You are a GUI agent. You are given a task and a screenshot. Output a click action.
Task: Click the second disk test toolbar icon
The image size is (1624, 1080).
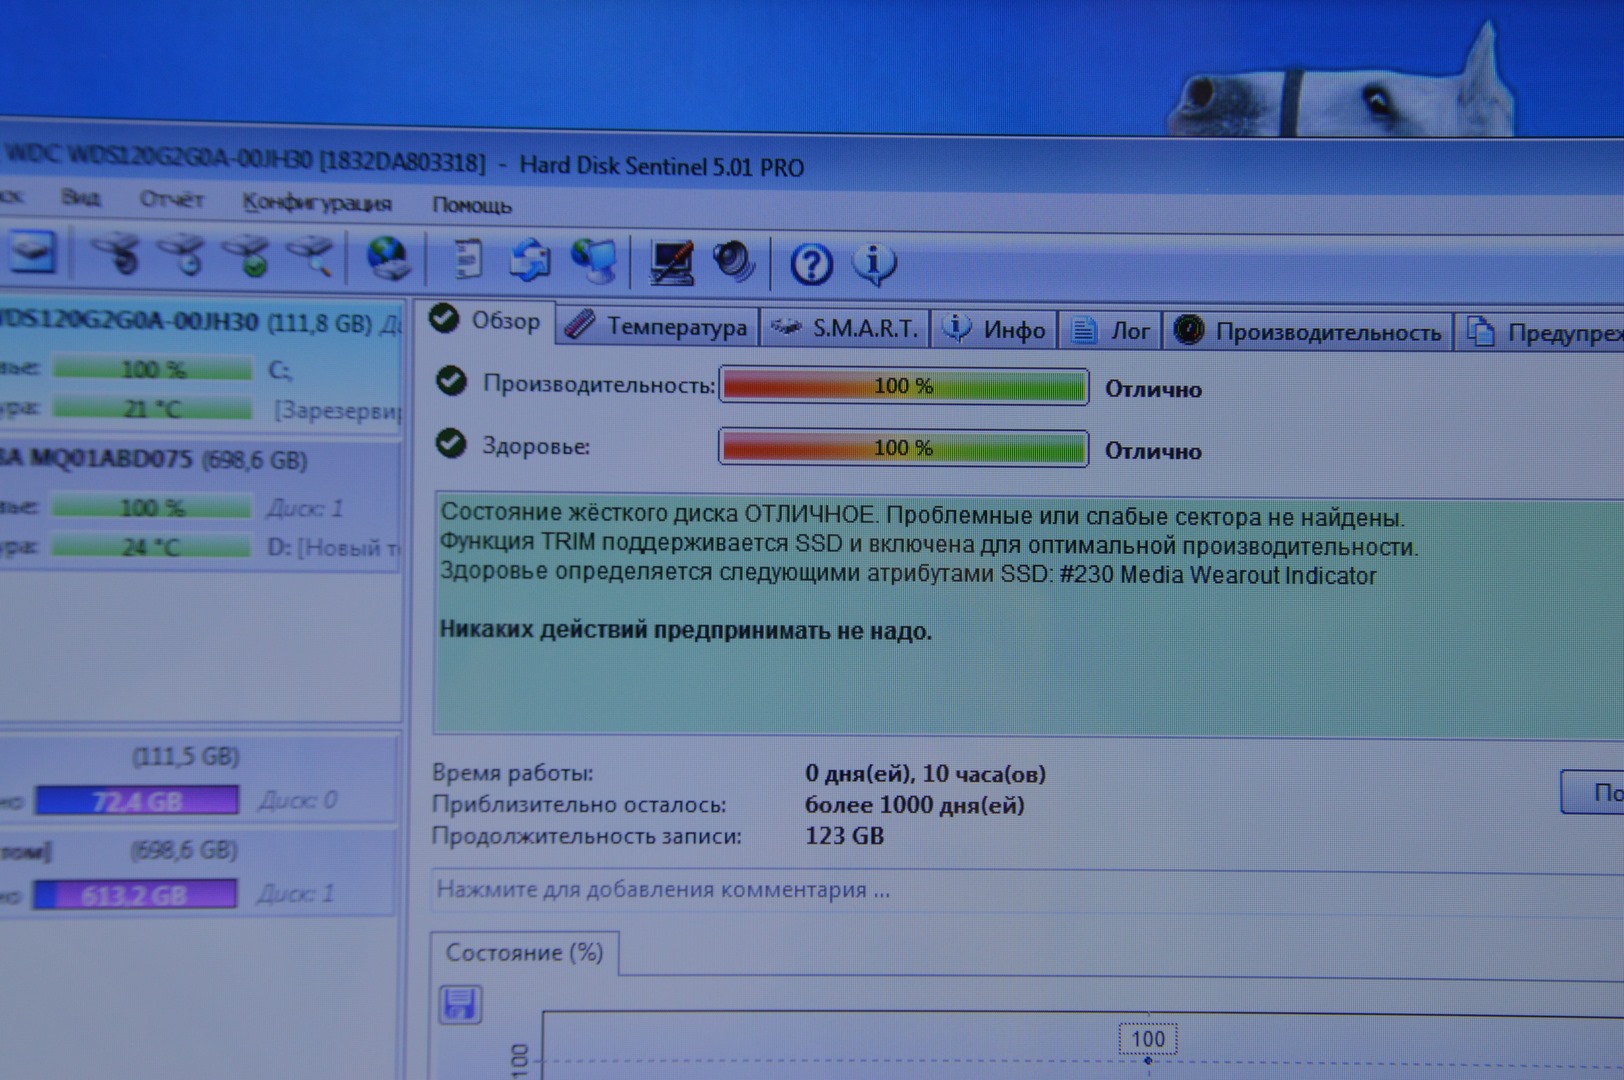click(x=183, y=255)
